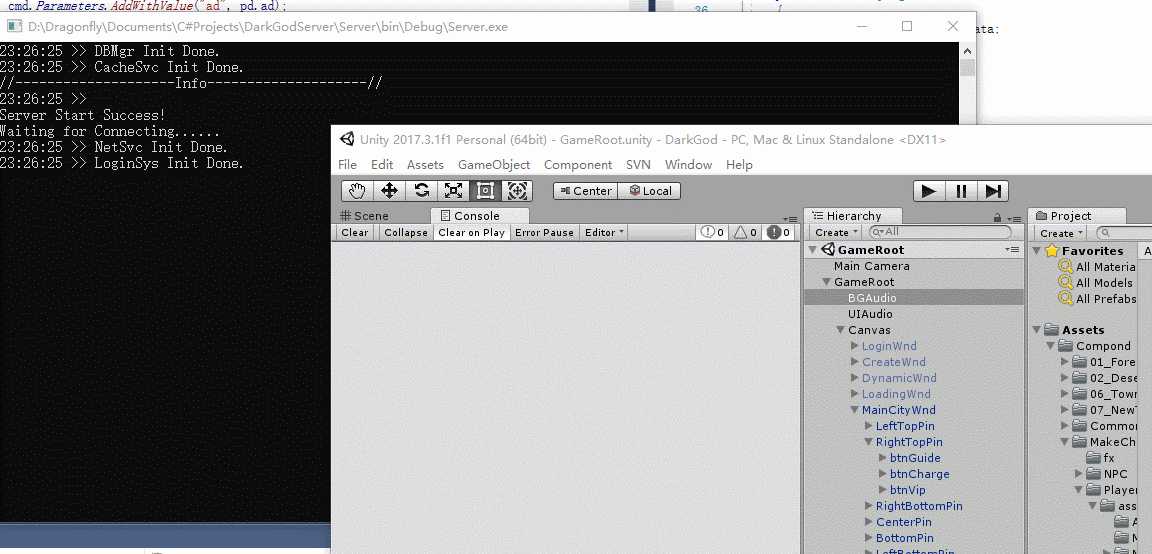This screenshot has width=1152, height=554.
Task: Select the Assets folder in Project
Action: point(1083,330)
